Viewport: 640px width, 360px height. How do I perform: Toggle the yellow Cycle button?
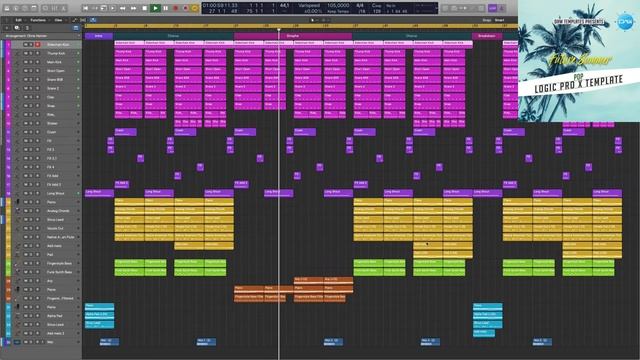(195, 8)
